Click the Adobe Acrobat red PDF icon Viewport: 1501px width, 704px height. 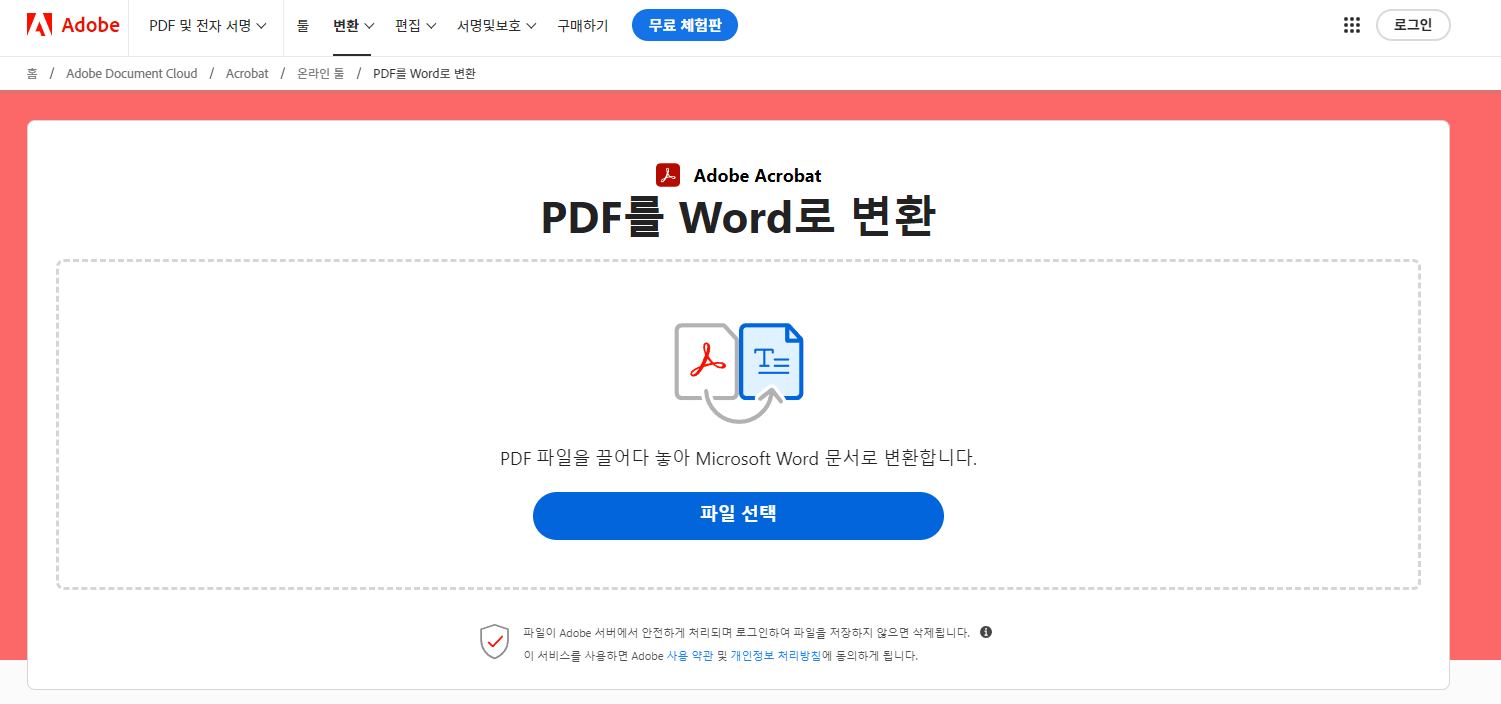click(x=666, y=175)
